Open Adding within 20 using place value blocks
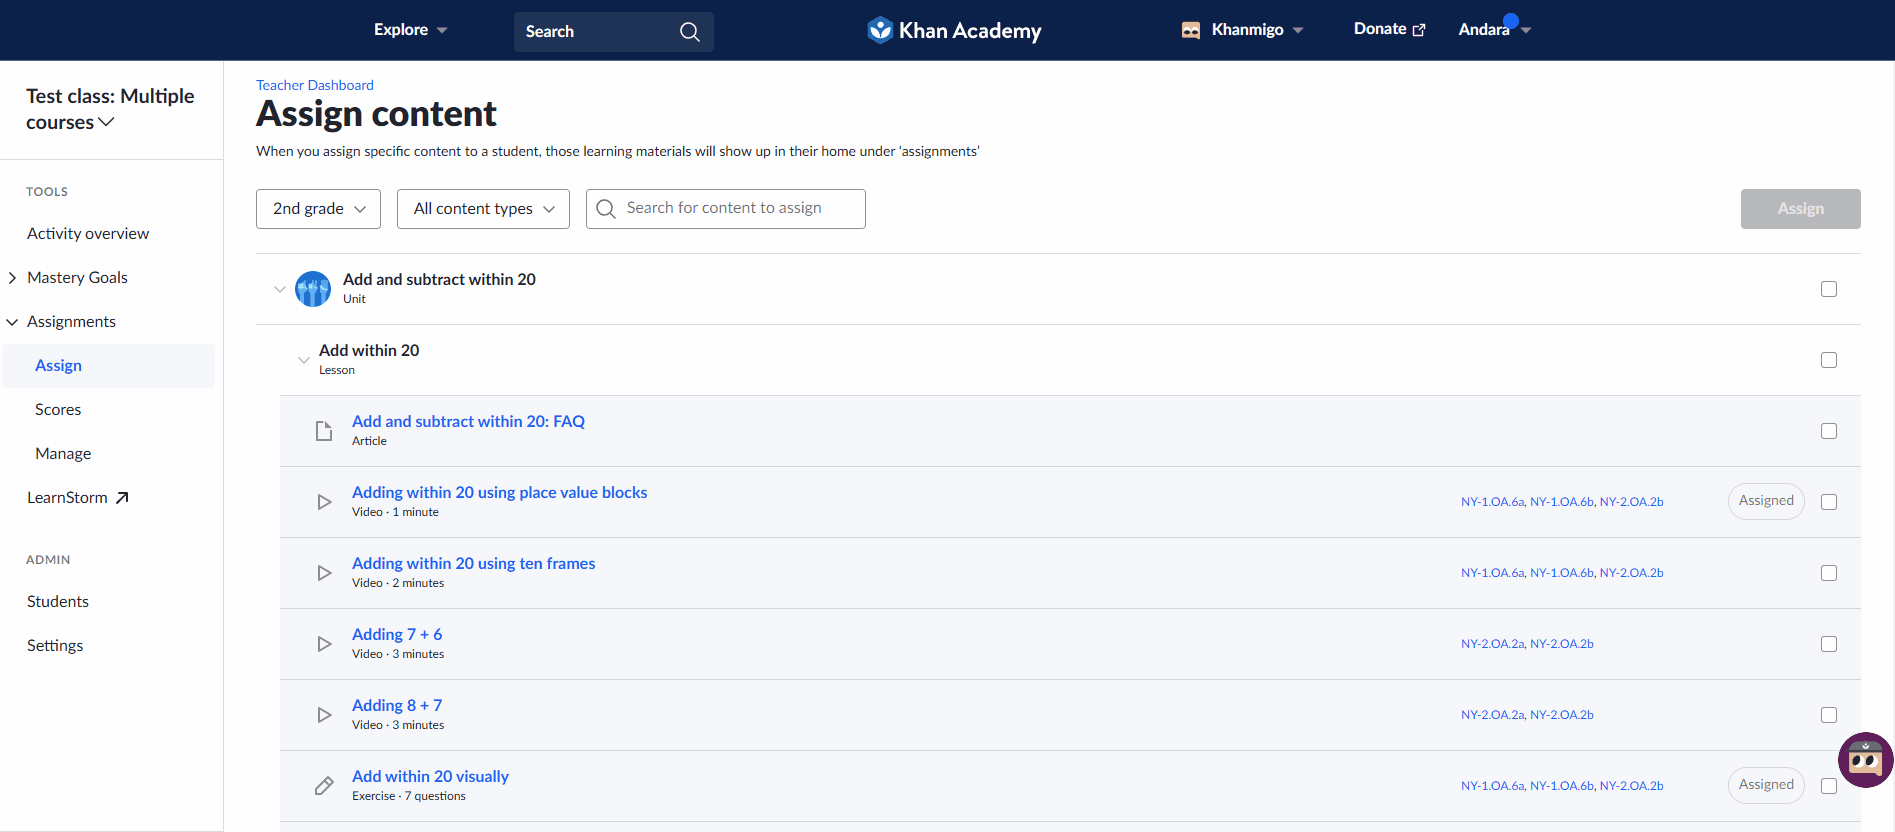The width and height of the screenshot is (1895, 832). click(x=499, y=492)
